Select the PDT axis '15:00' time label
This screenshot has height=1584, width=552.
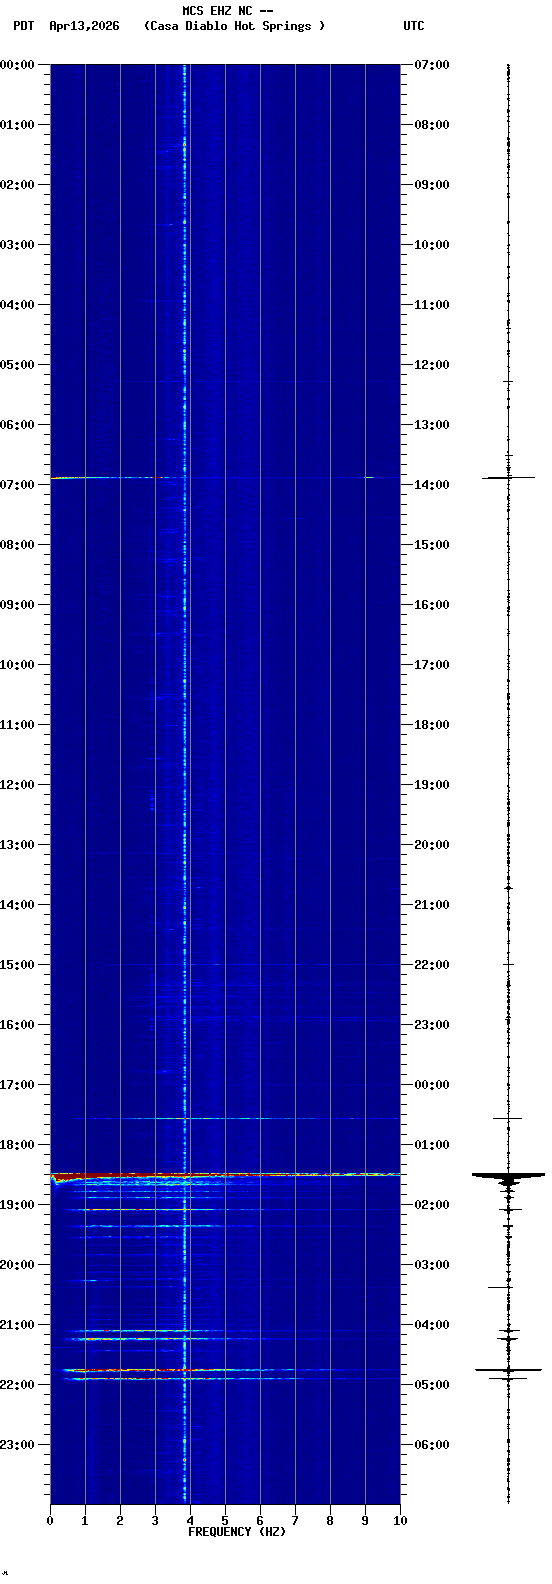point(17,965)
